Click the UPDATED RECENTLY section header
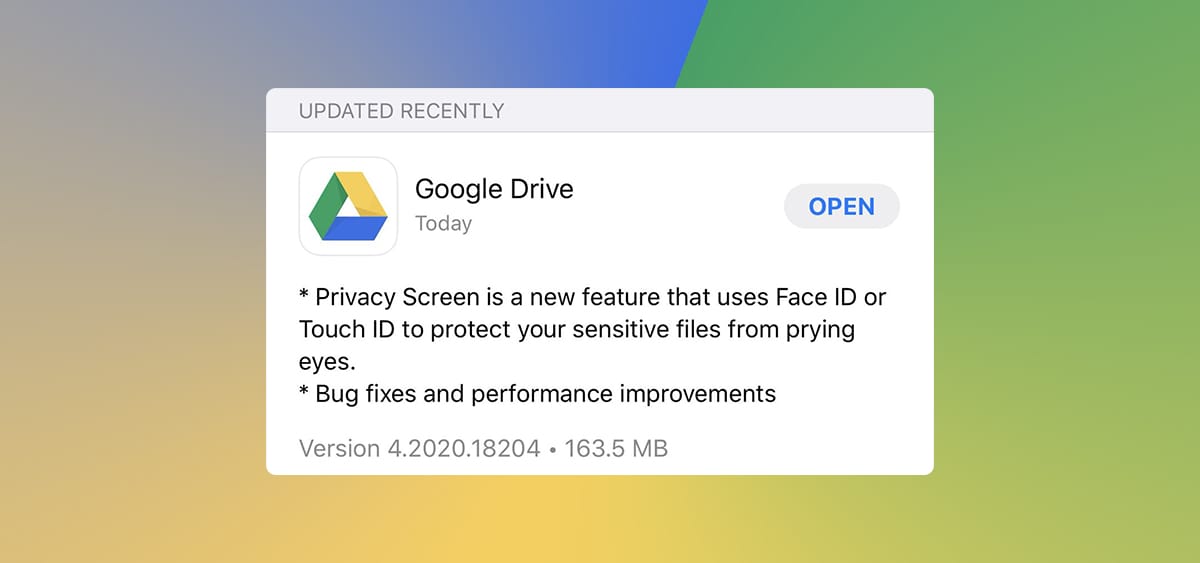Image resolution: width=1200 pixels, height=563 pixels. 401,111
